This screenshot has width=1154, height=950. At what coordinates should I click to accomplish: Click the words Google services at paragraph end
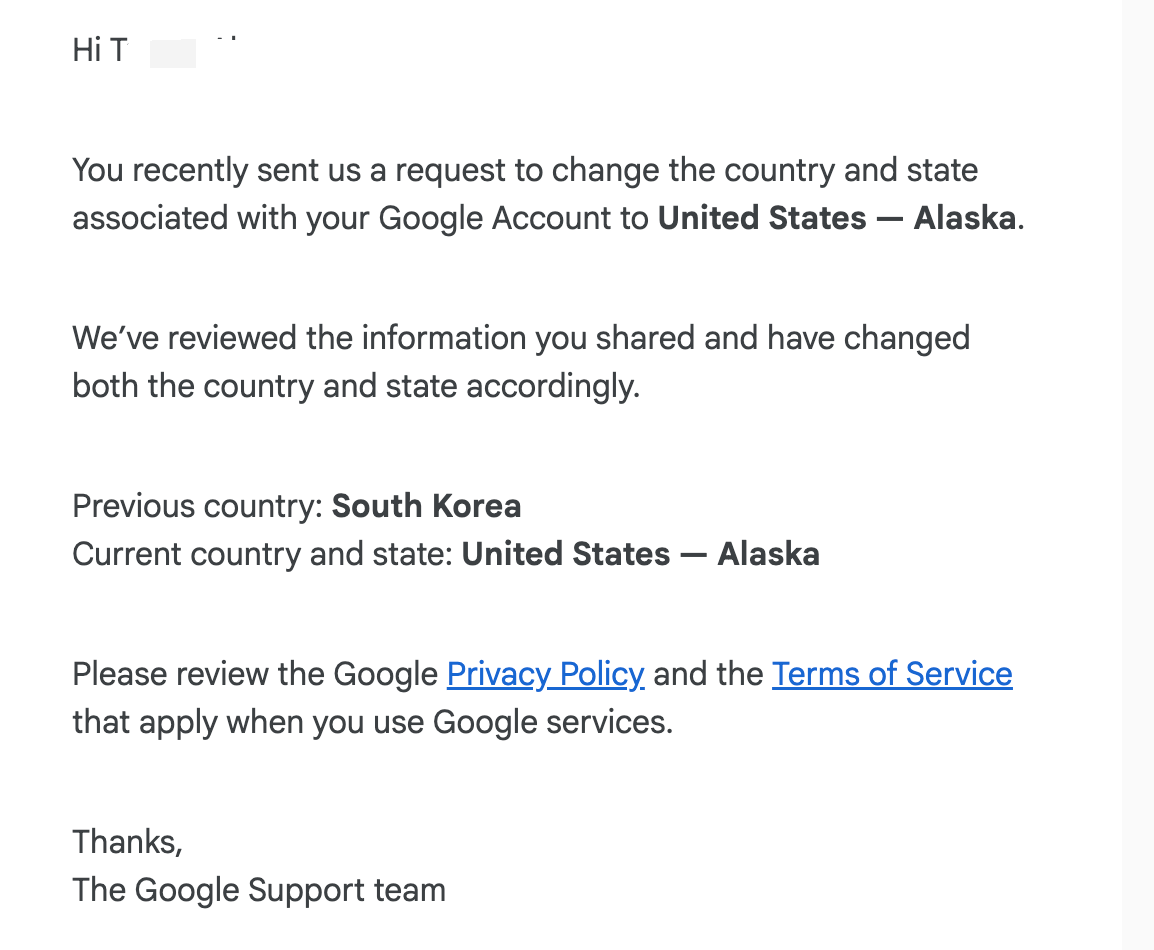click(x=553, y=722)
